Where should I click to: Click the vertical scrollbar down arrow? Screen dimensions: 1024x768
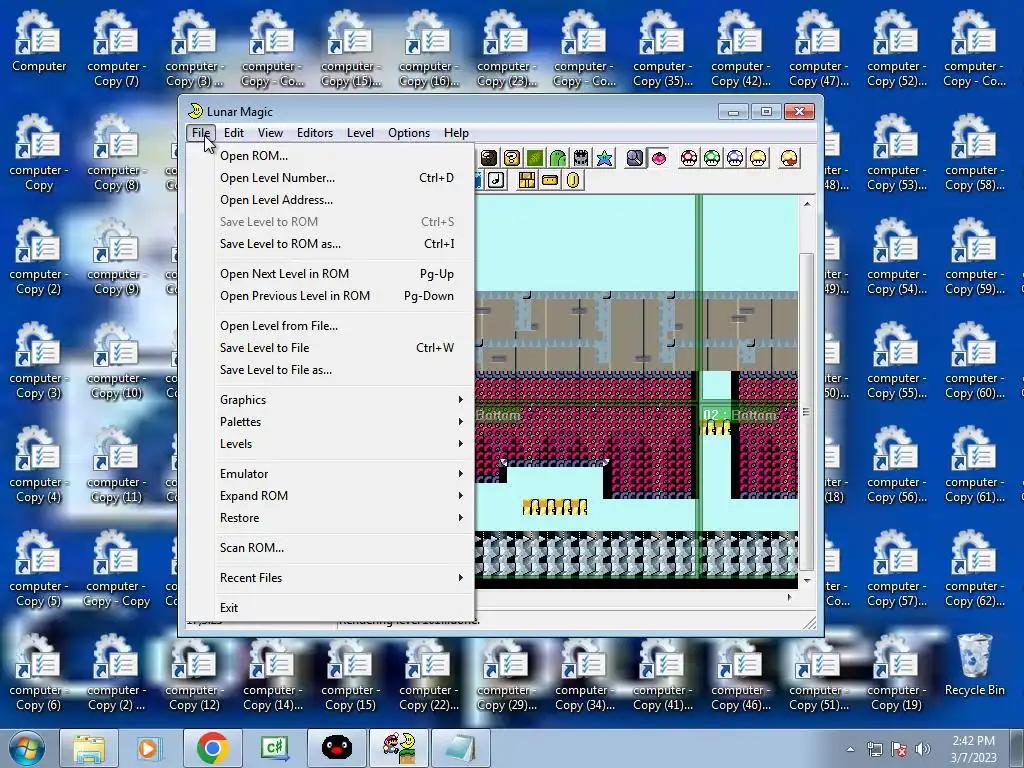pyautogui.click(x=807, y=581)
